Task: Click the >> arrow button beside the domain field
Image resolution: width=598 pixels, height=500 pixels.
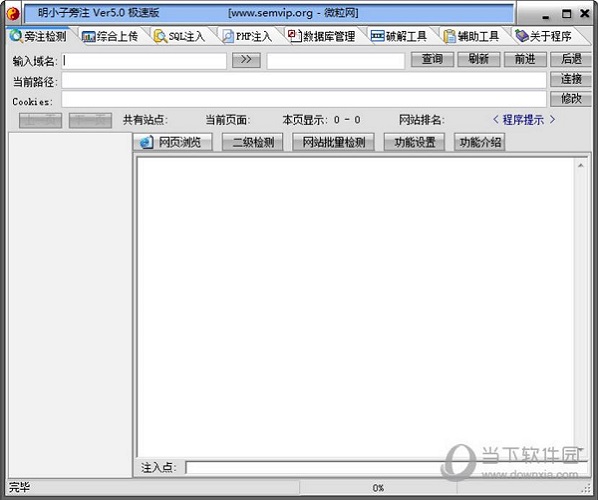Action: coord(246,60)
